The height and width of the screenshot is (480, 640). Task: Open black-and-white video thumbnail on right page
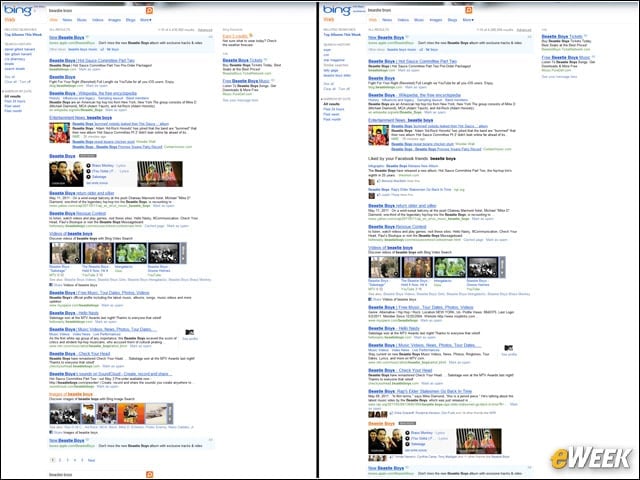click(x=482, y=267)
